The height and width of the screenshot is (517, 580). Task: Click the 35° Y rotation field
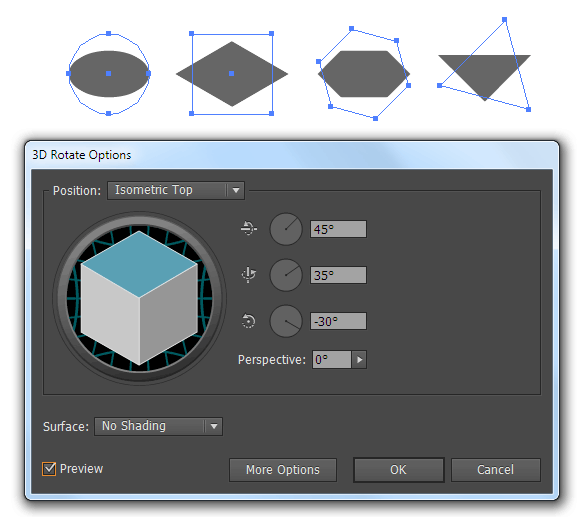pos(338,275)
